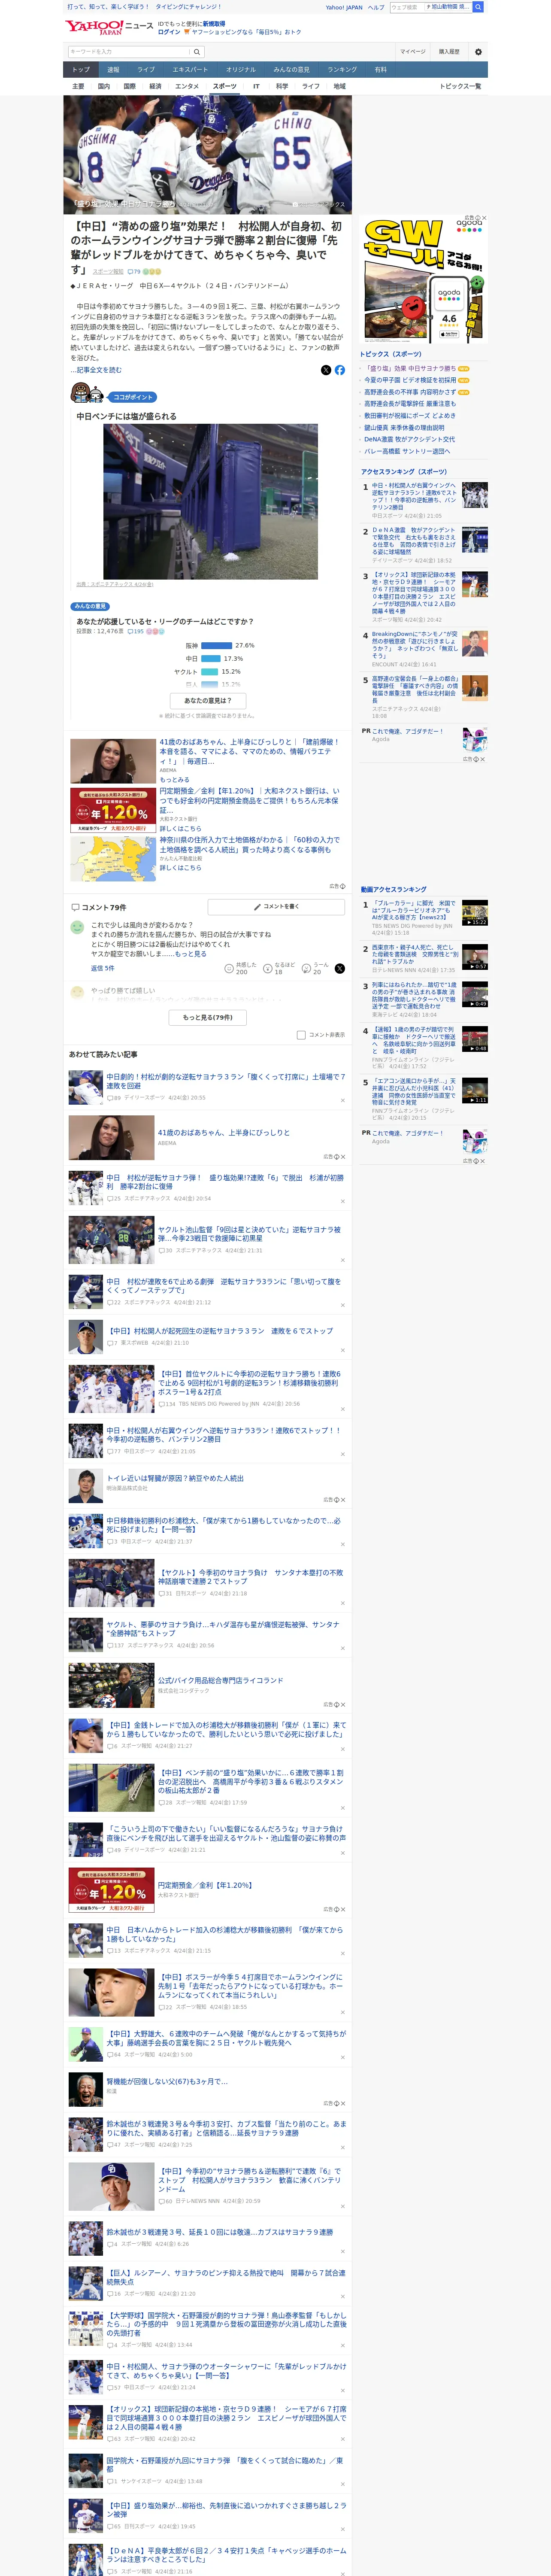Open the ランキング navigation tab
551x2576 pixels.
(x=342, y=69)
